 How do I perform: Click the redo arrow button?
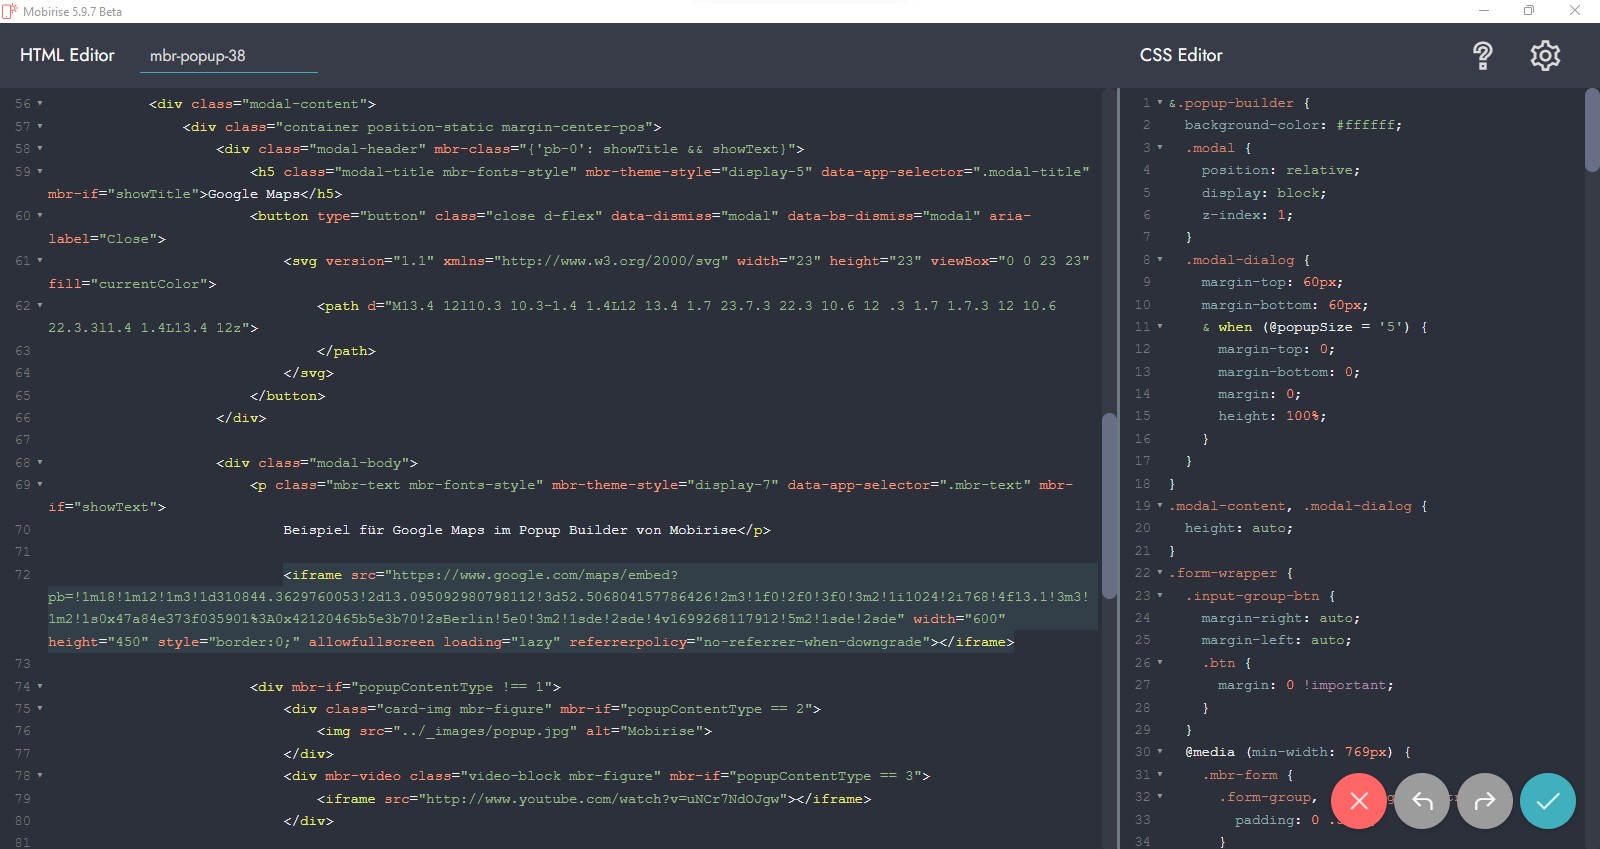pos(1485,801)
